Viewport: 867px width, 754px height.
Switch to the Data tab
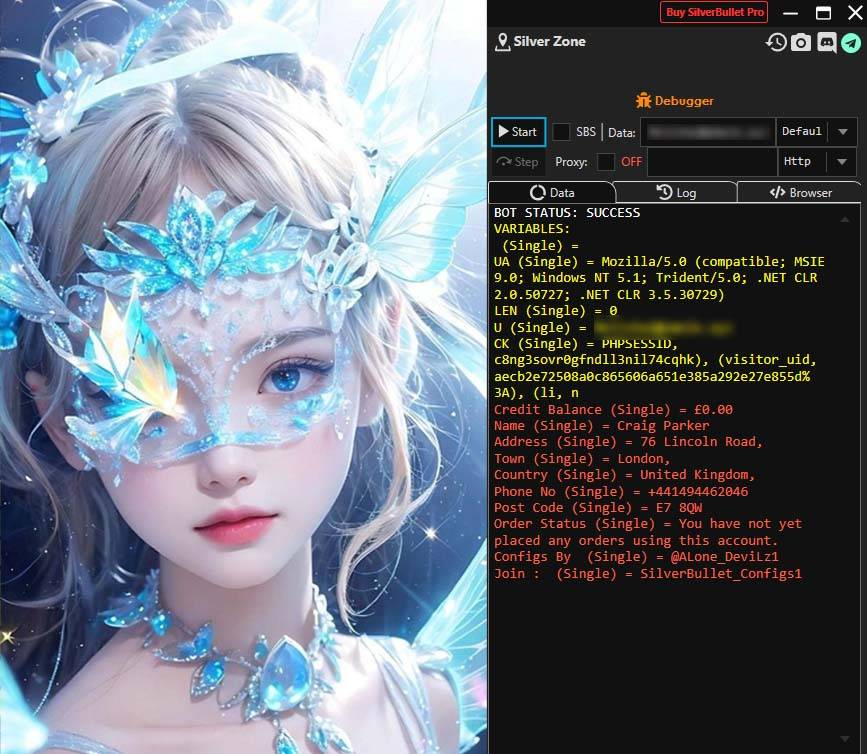tap(552, 192)
